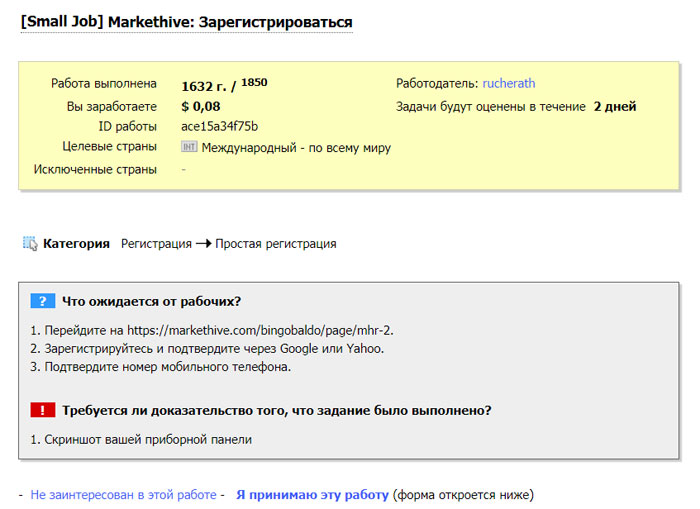This screenshot has height=509, width=700.
Task: Click the earnings value $ 0,08
Action: 200,106
